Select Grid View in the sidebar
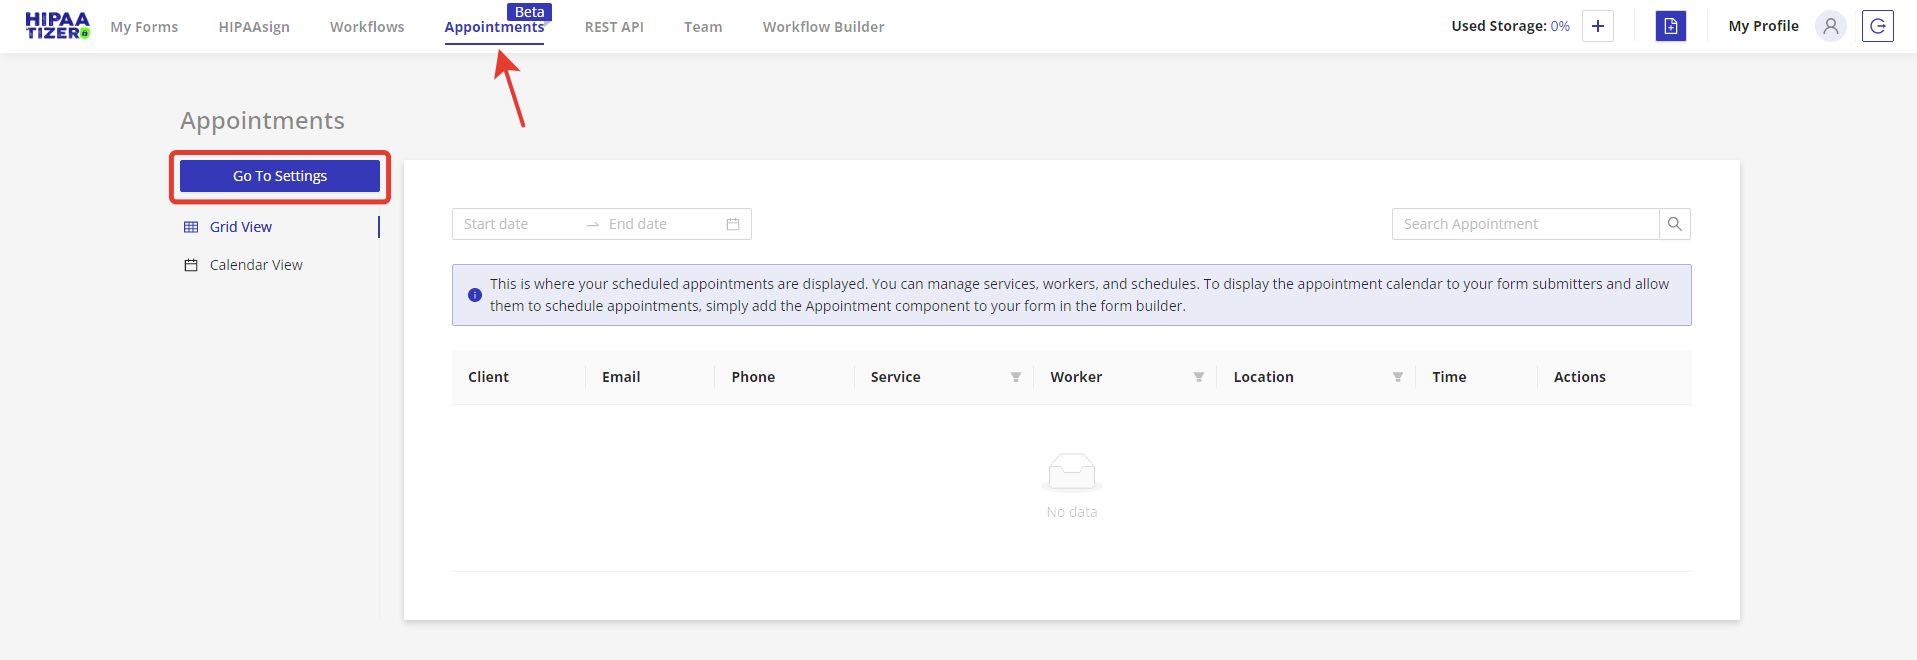This screenshot has width=1917, height=660. (240, 227)
